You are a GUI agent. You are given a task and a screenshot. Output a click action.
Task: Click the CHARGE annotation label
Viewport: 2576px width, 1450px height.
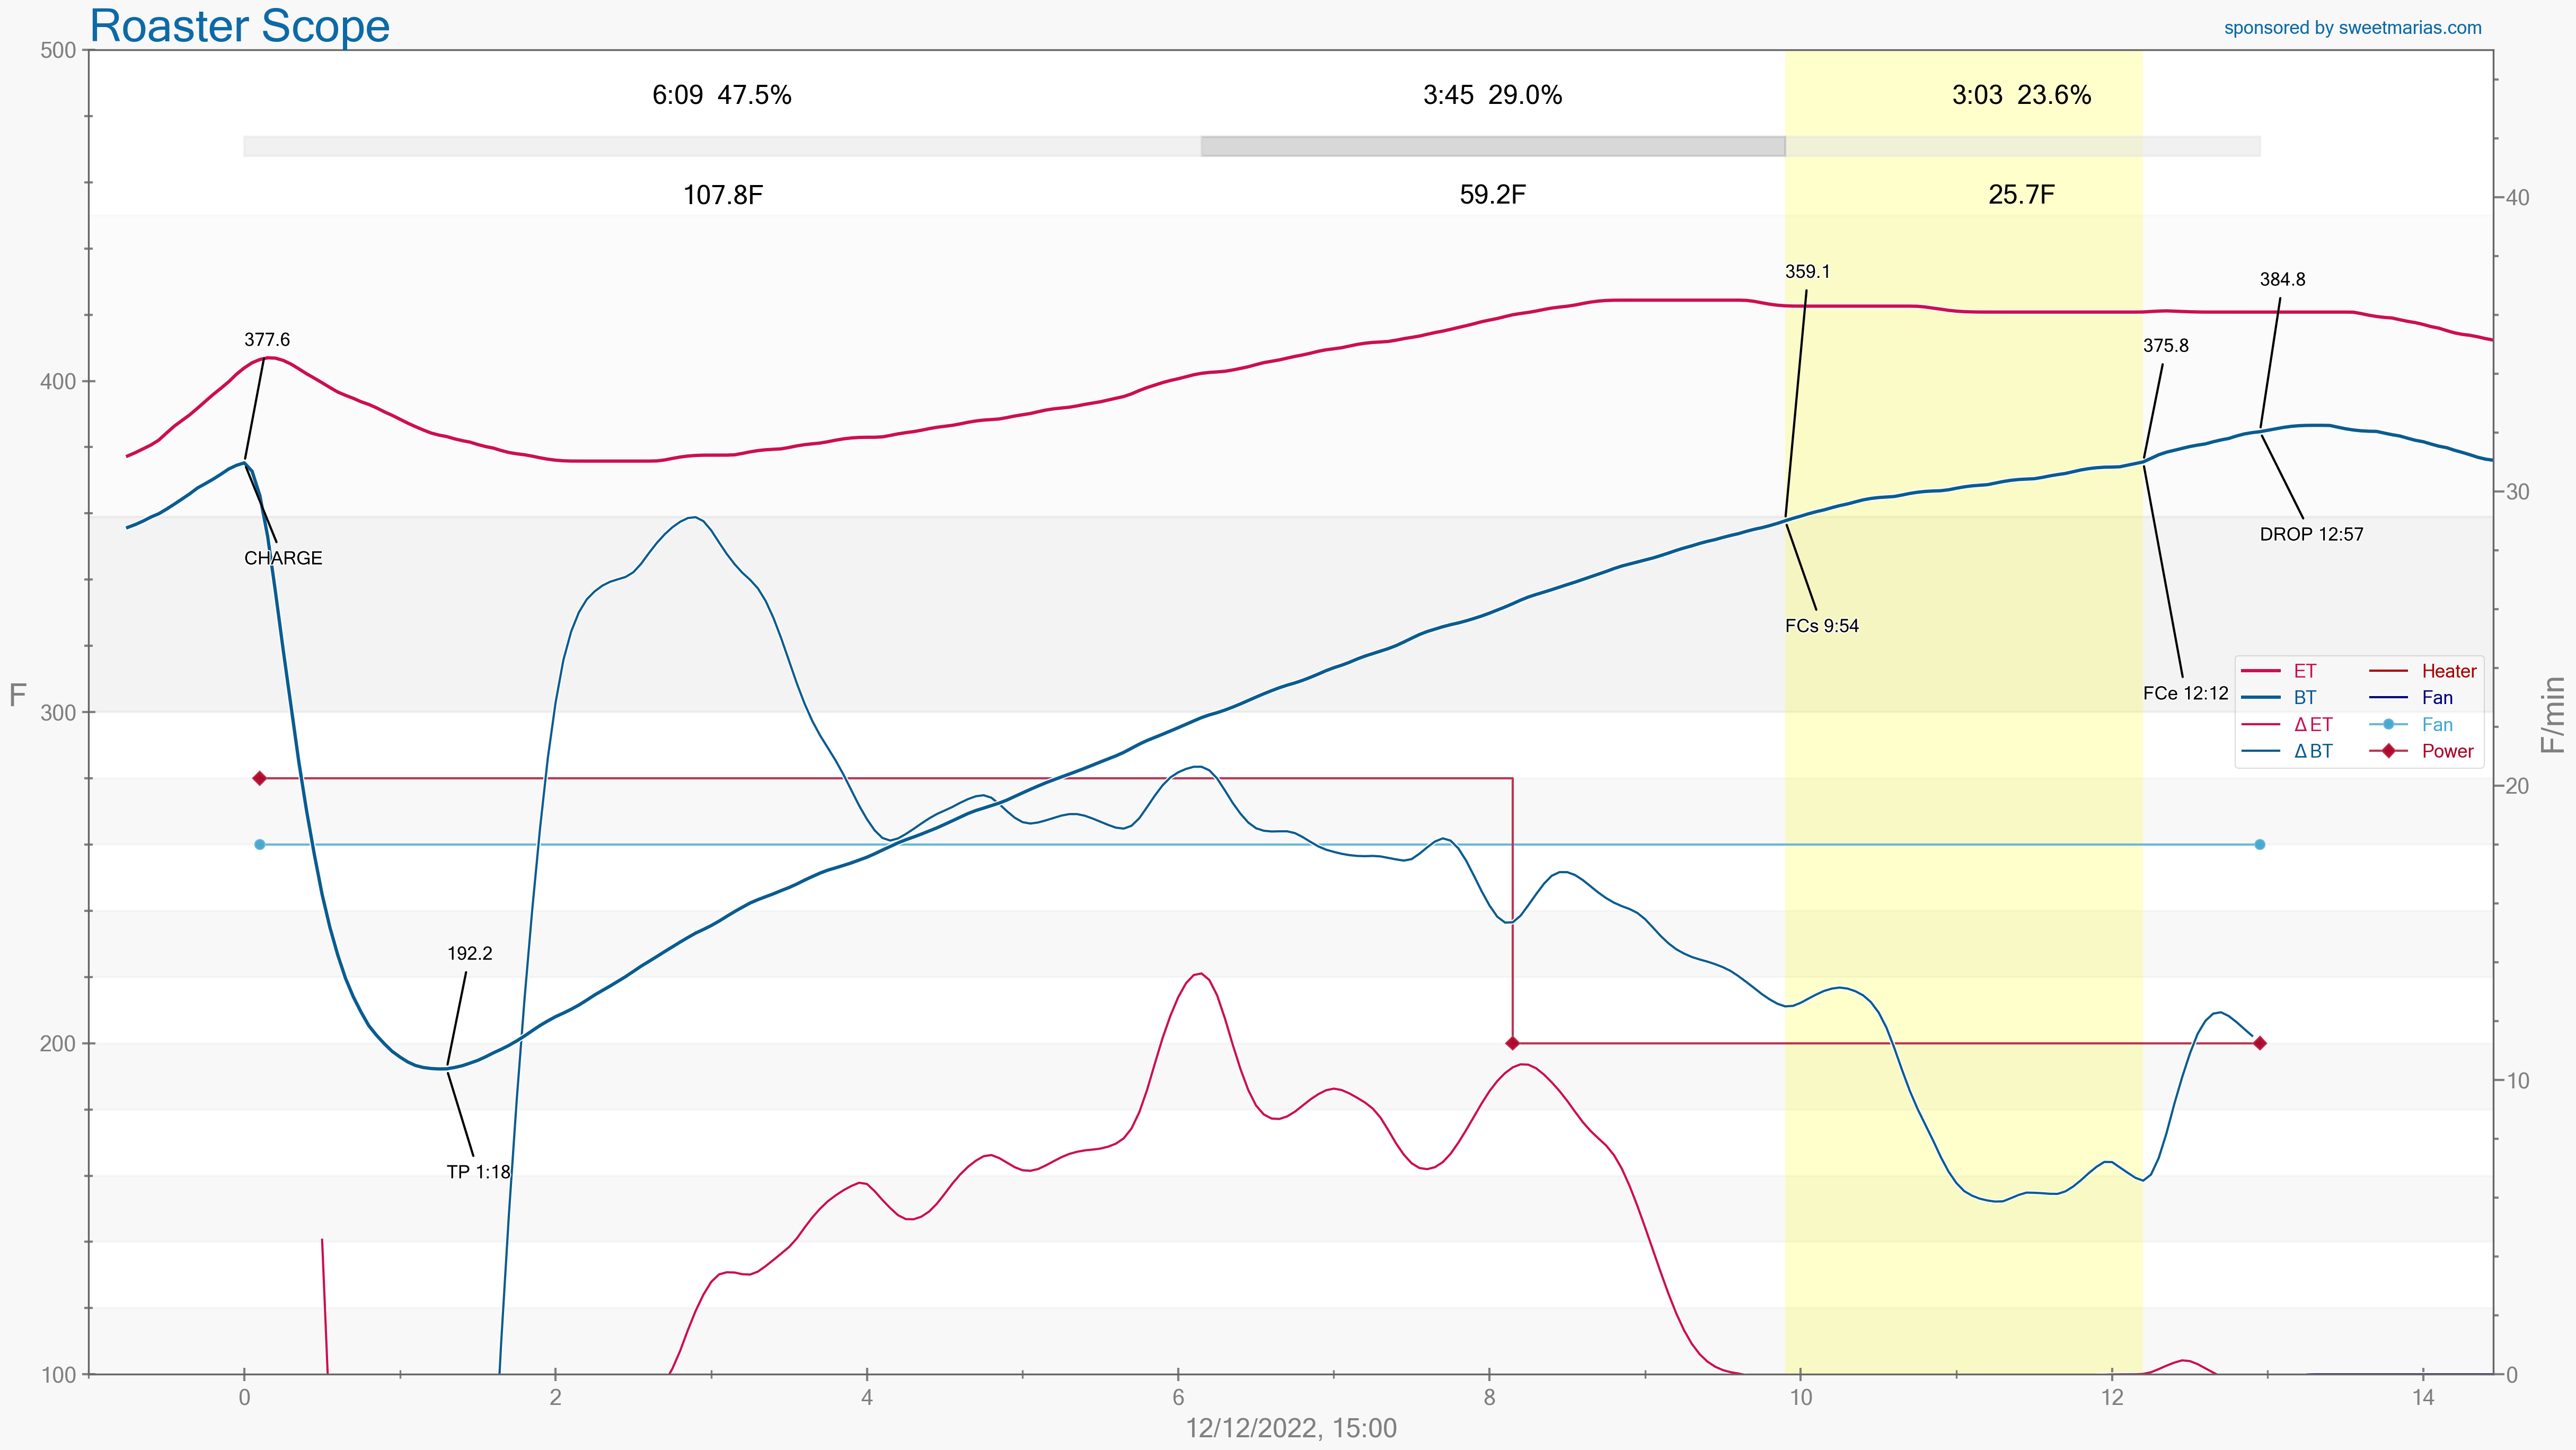[283, 558]
